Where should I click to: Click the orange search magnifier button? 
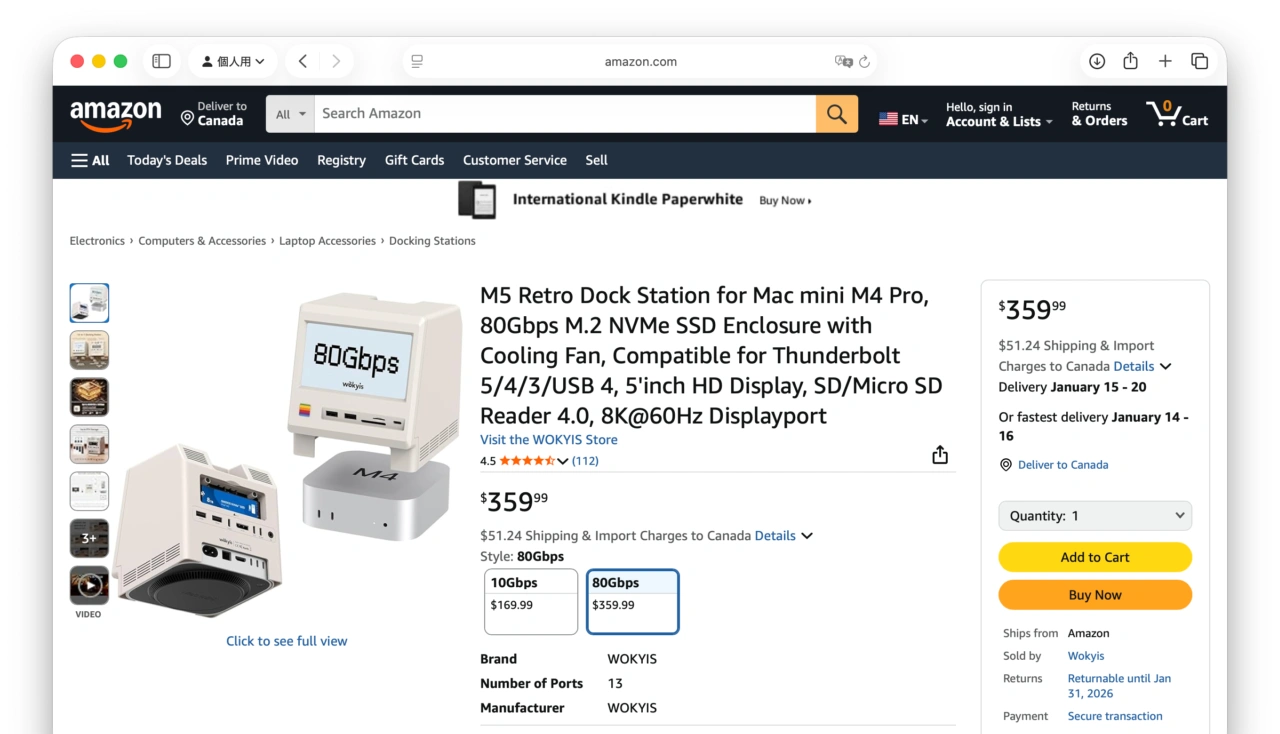[x=837, y=114]
